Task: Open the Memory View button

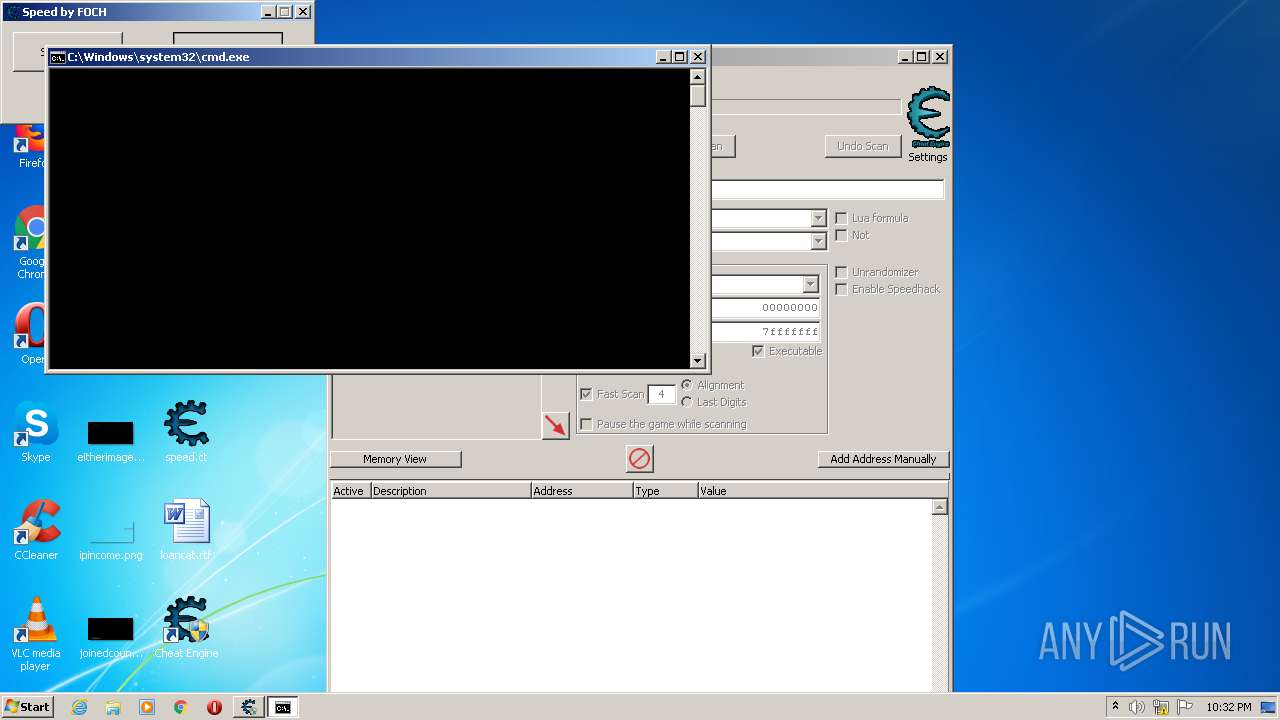Action: click(x=395, y=459)
